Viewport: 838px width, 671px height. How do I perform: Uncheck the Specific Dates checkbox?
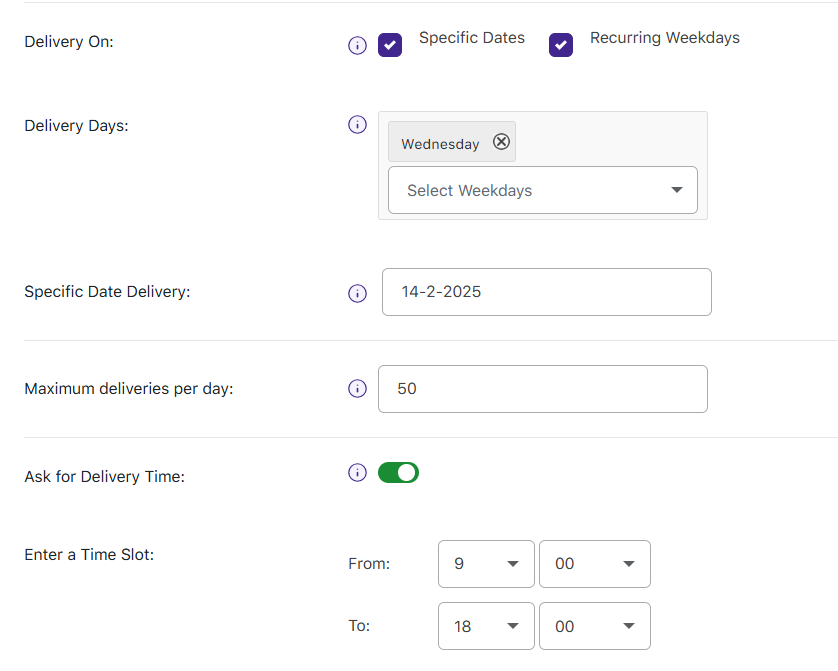[x=390, y=45]
